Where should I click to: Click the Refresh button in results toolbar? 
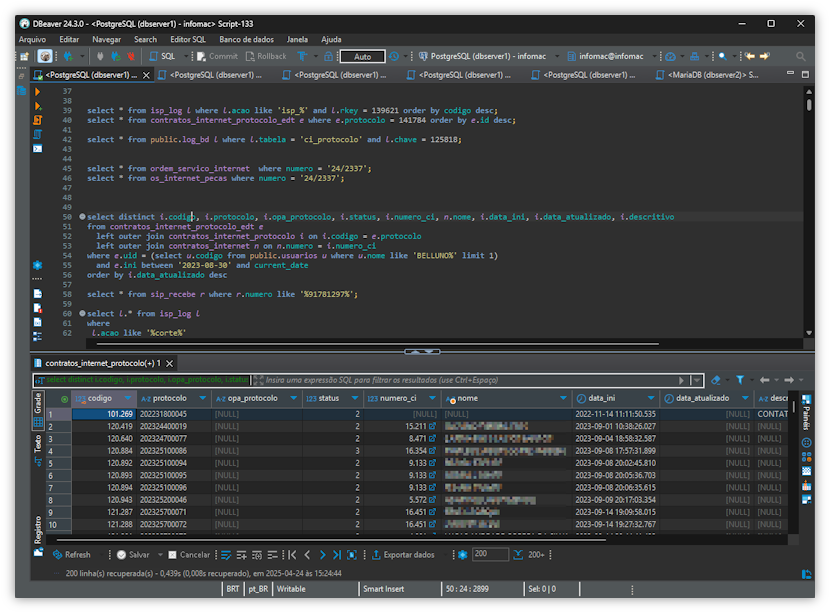pos(71,554)
